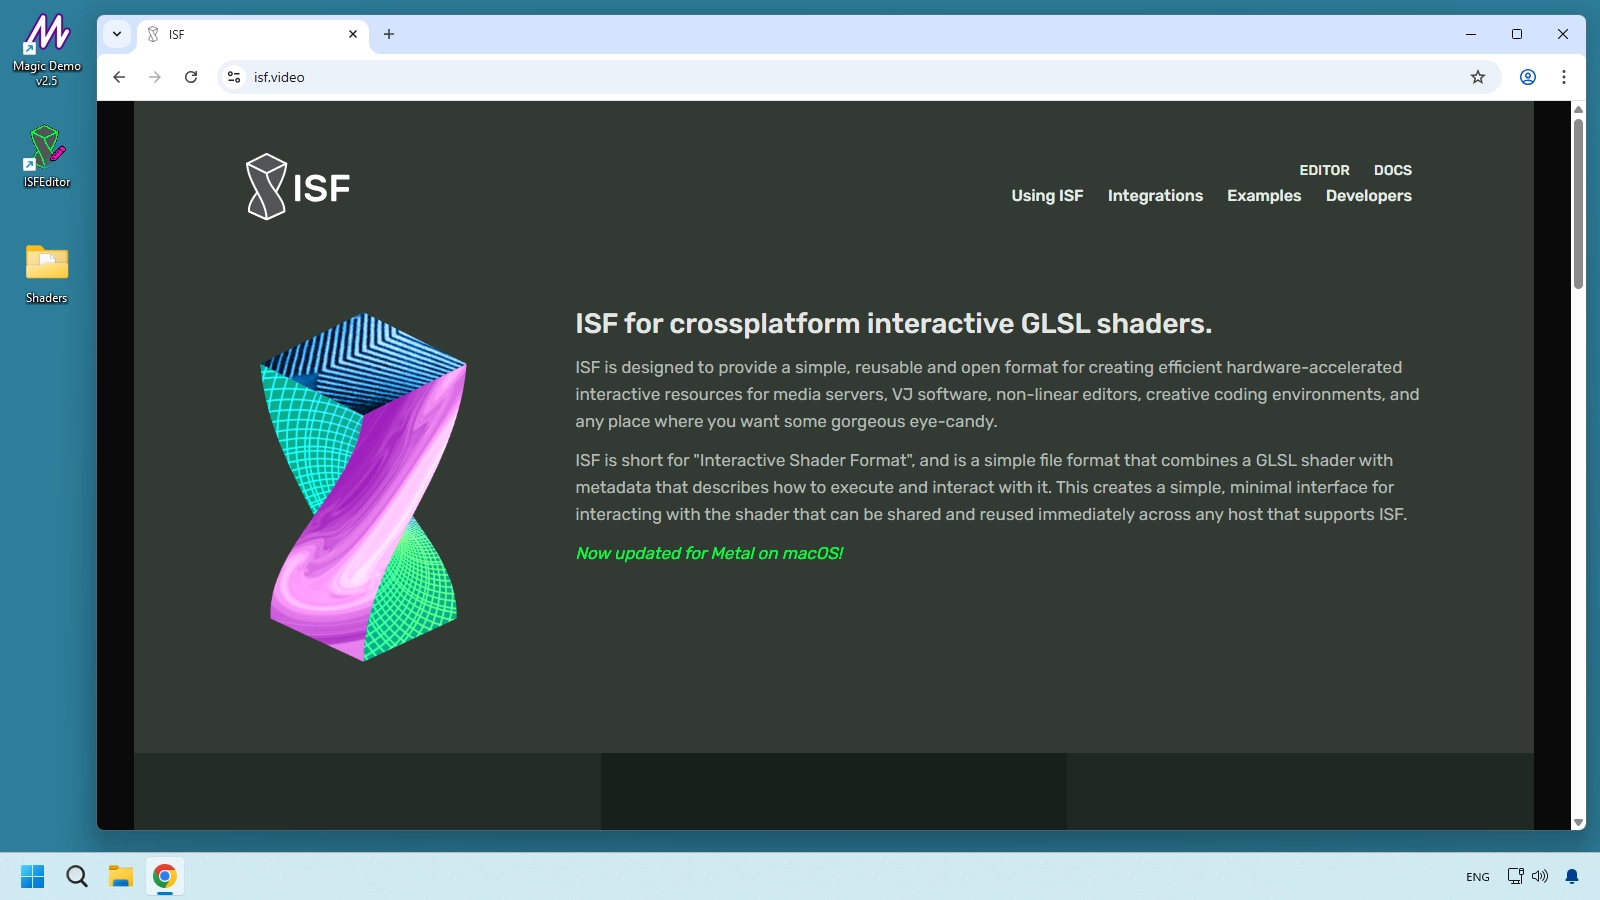Click the scrollbar up arrow
Screen dimensions: 1600x900
click(1578, 109)
